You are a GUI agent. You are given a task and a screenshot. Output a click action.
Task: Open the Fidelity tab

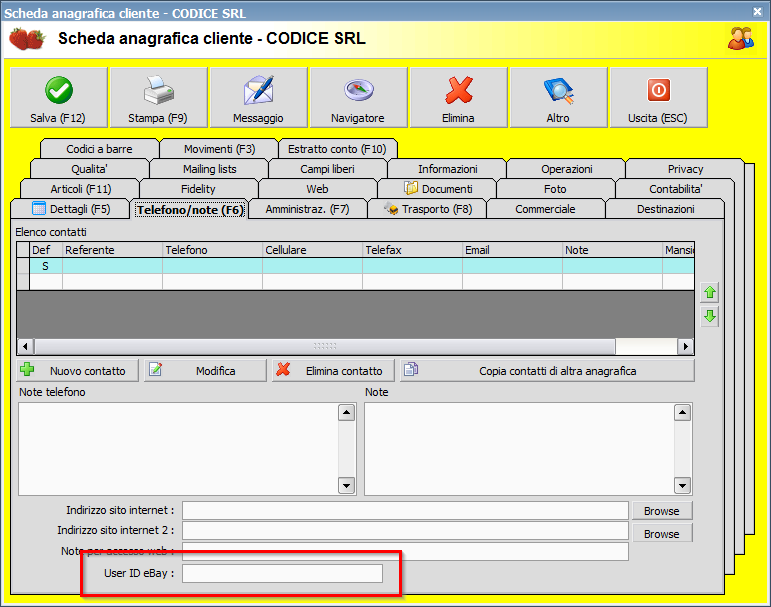click(198, 189)
